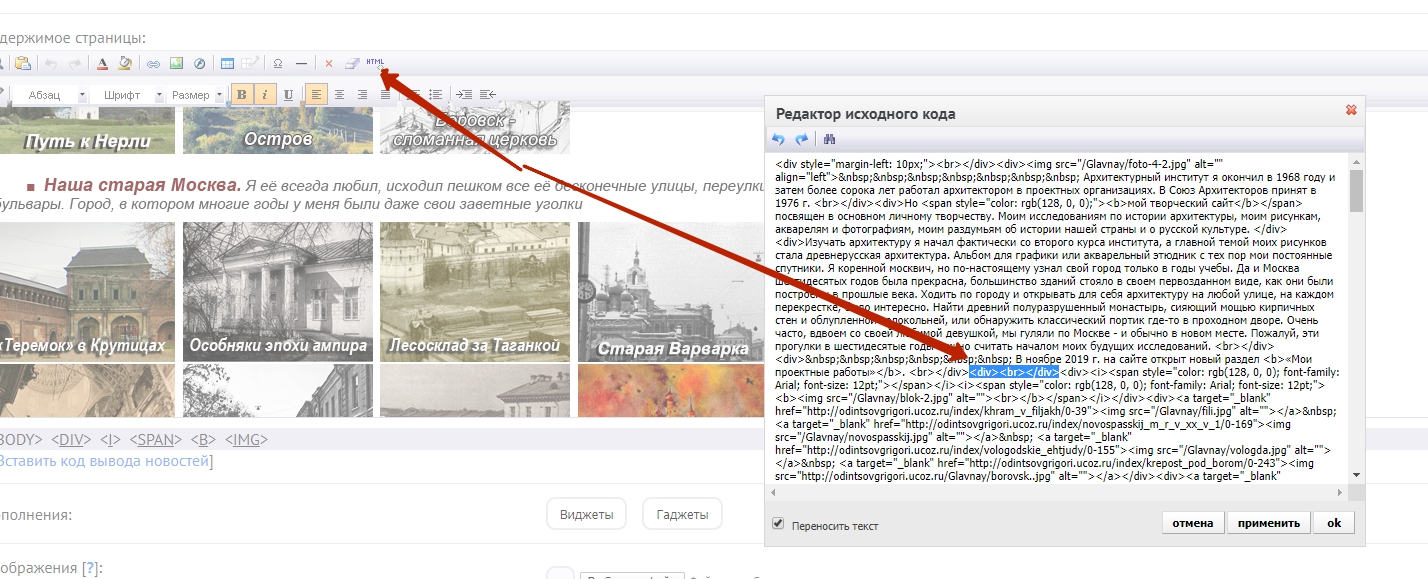Image resolution: width=1428 pixels, height=579 pixels.
Task: Select the DIV tag in element path
Action: [70, 439]
